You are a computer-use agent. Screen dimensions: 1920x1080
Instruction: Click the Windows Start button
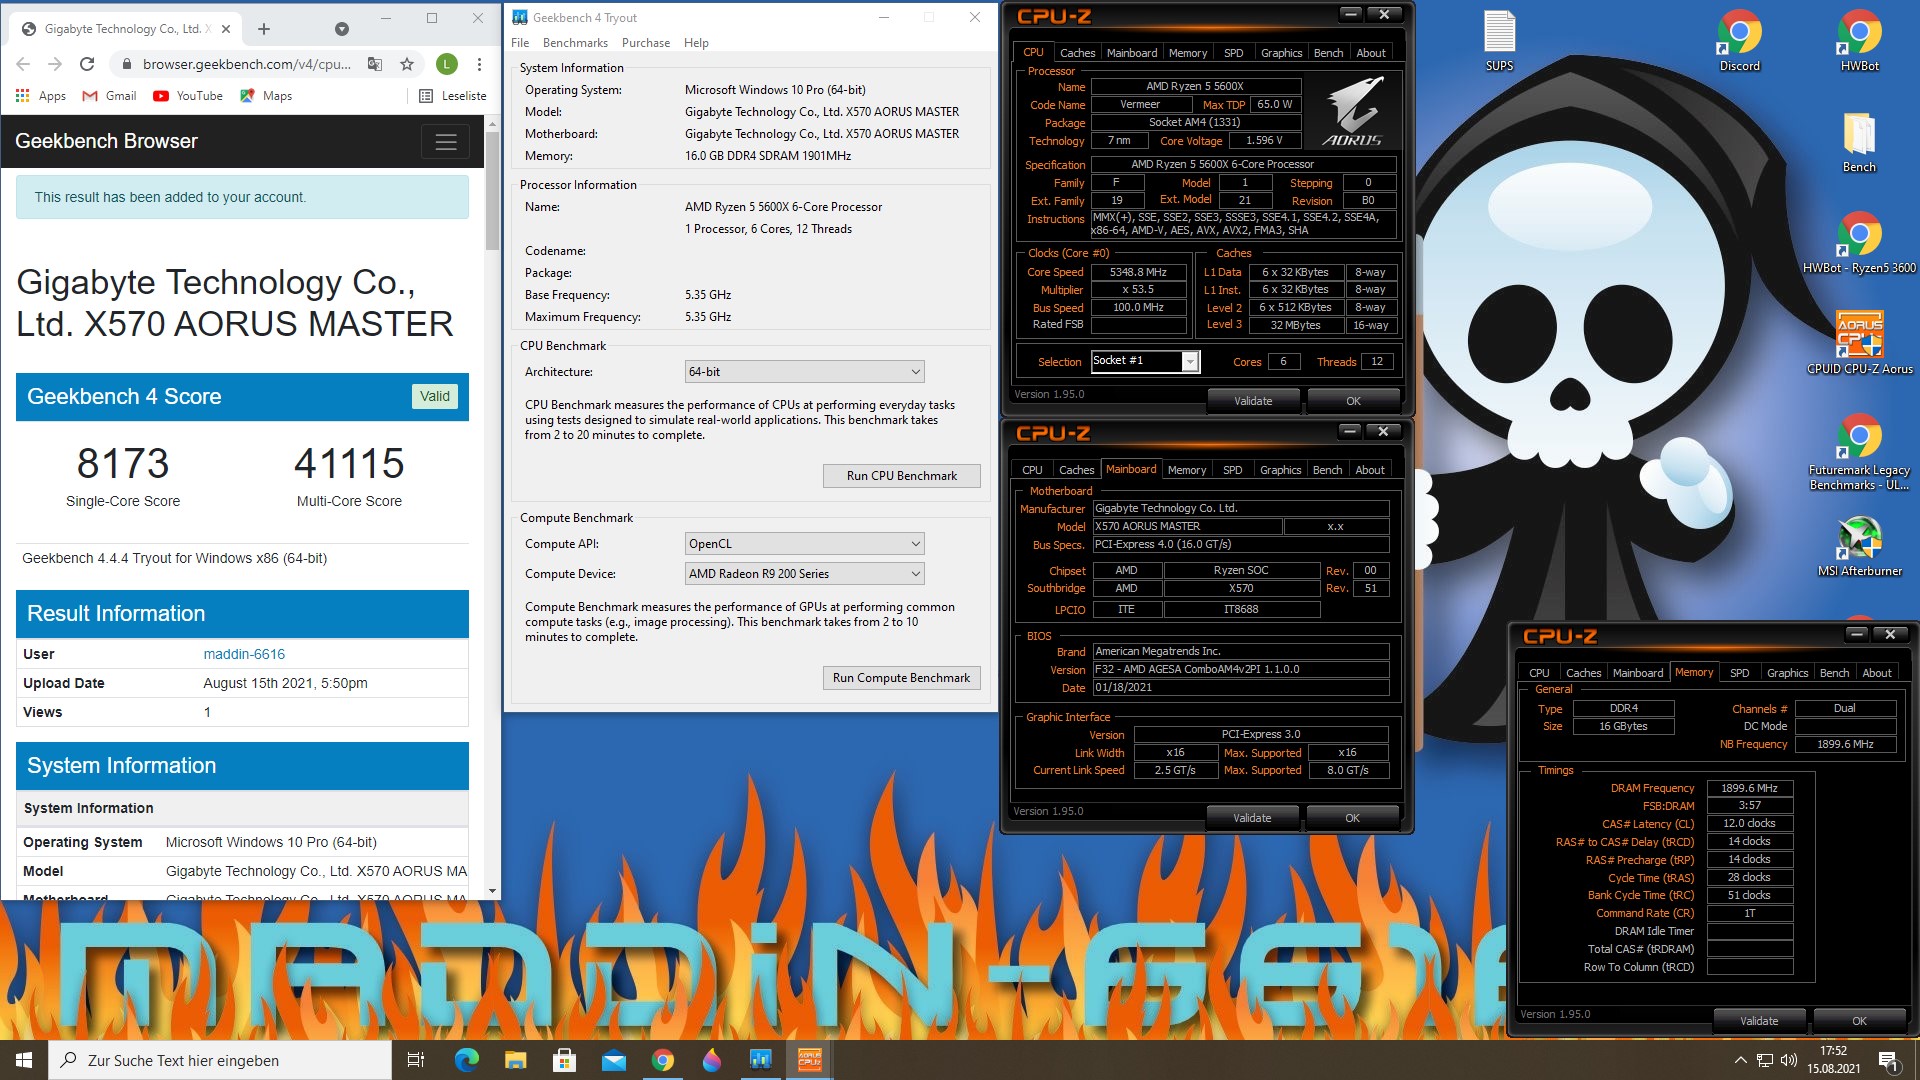point(24,1060)
